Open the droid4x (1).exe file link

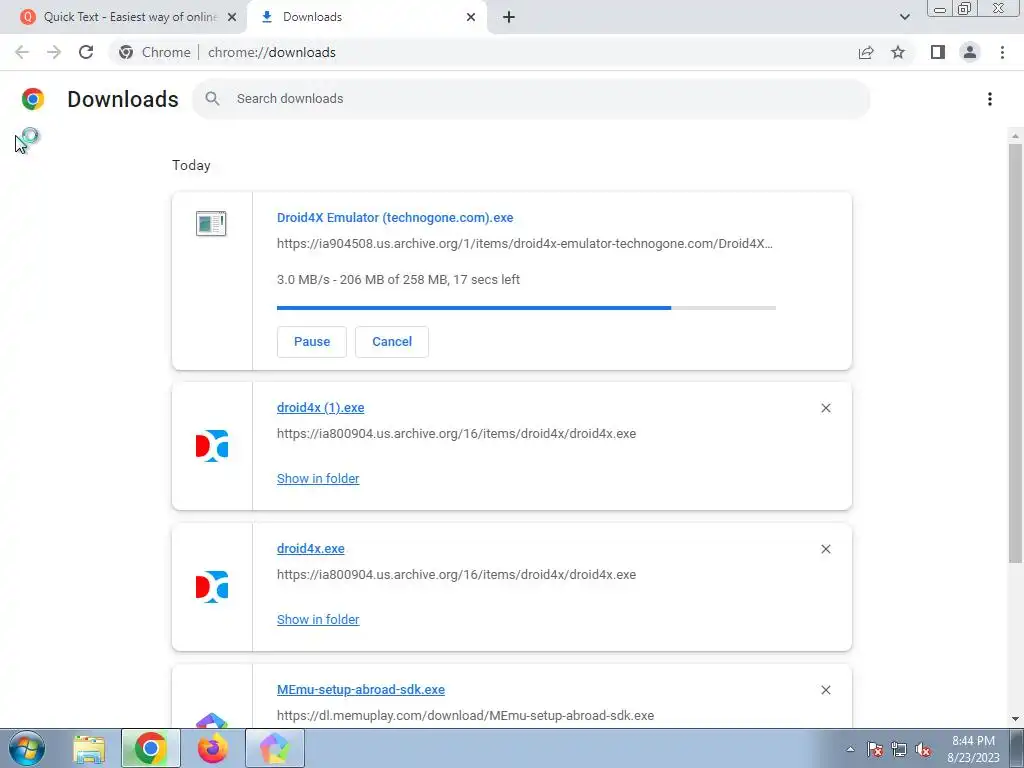(321, 408)
